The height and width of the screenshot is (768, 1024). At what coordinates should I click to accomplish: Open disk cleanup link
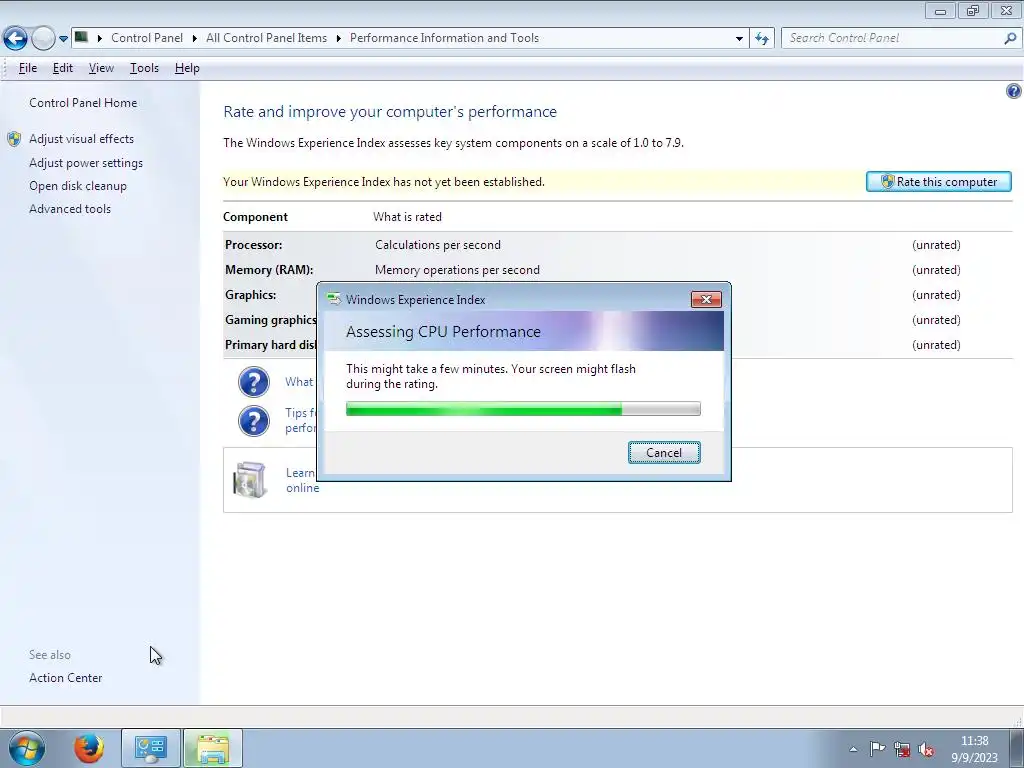pos(78,185)
